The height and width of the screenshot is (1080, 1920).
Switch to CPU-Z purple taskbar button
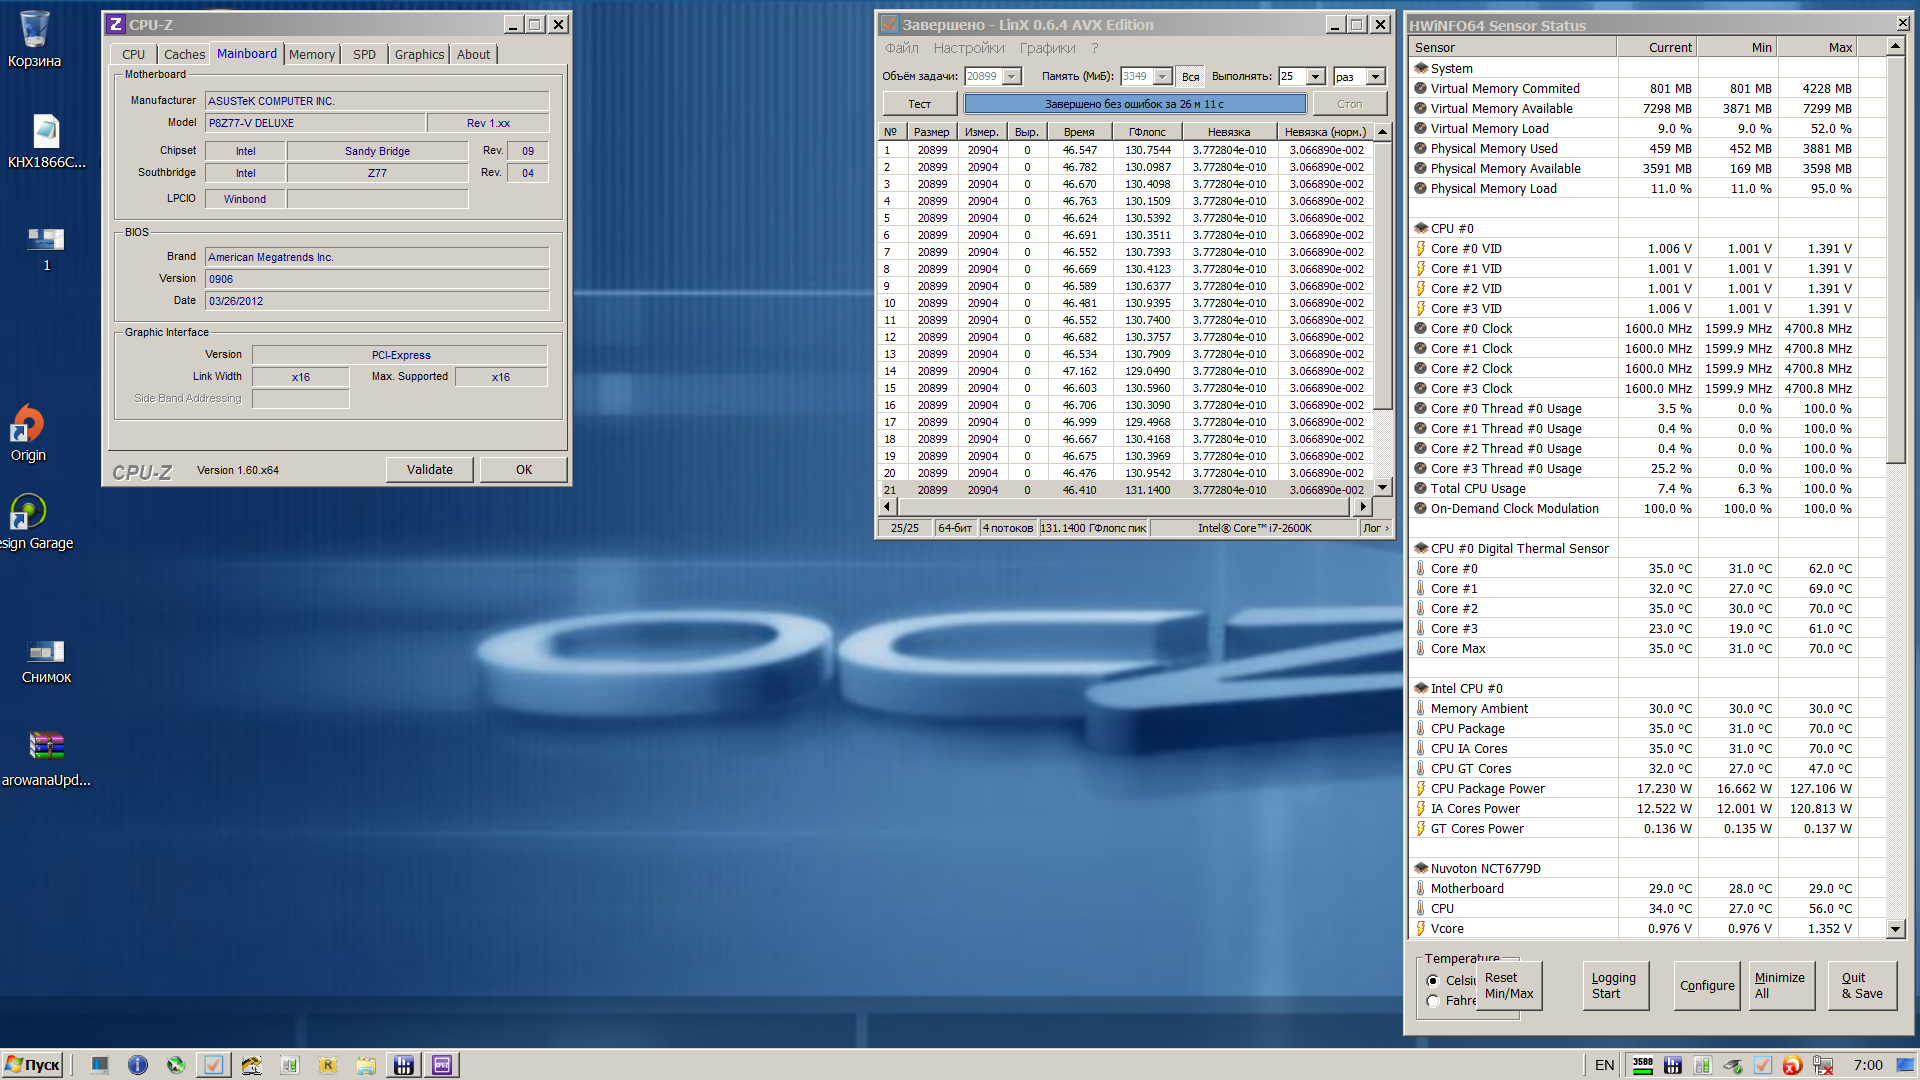coord(442,1065)
